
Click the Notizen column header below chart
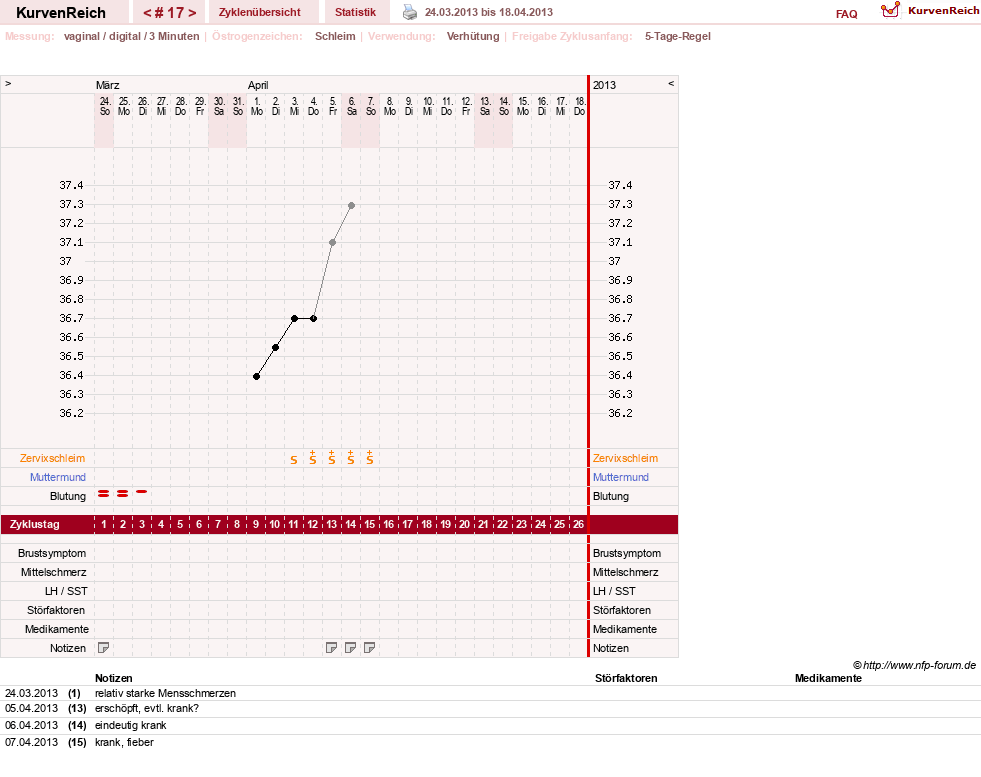(x=113, y=678)
